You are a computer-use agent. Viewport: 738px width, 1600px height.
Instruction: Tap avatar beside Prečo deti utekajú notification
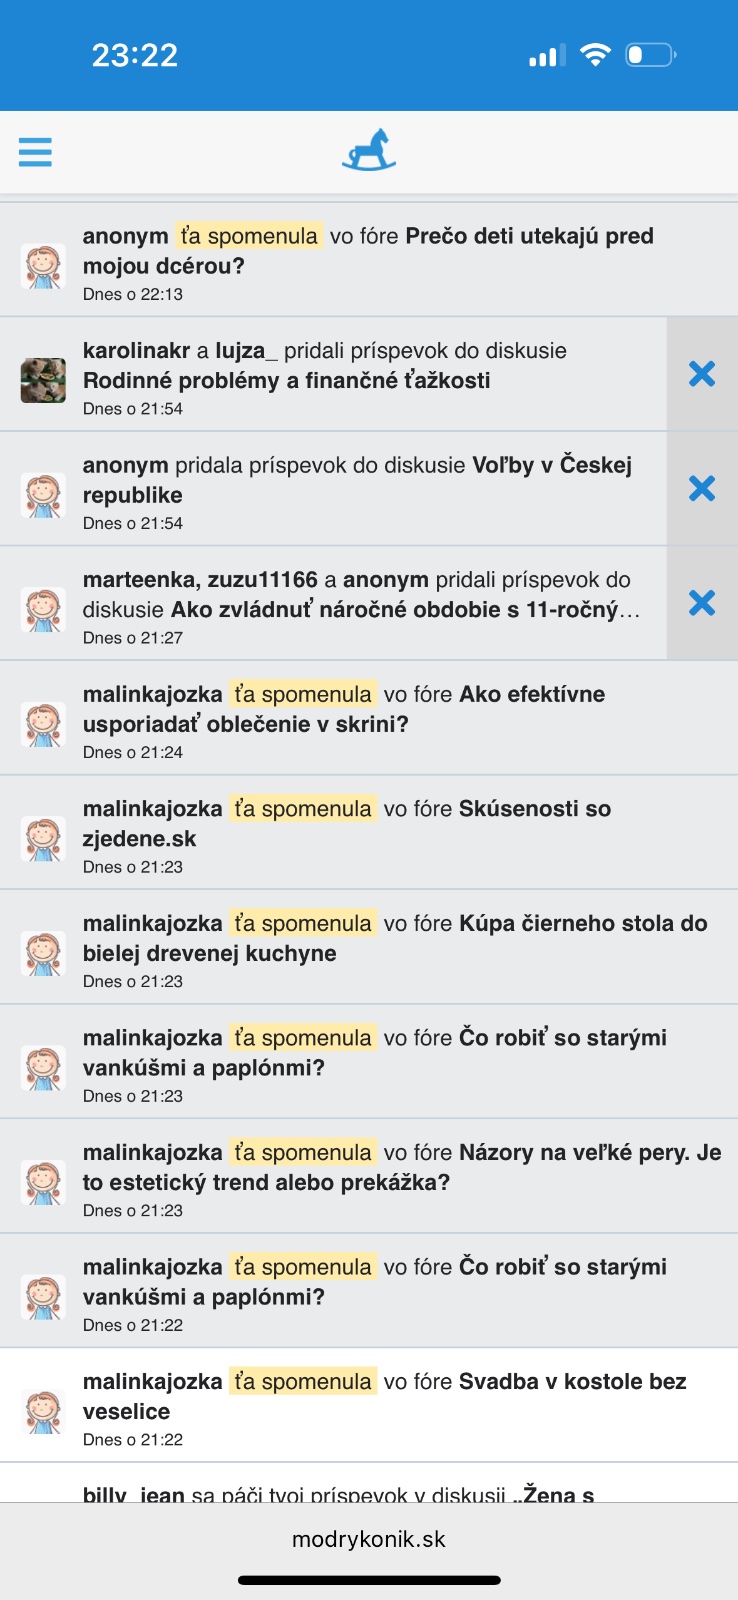(x=43, y=266)
